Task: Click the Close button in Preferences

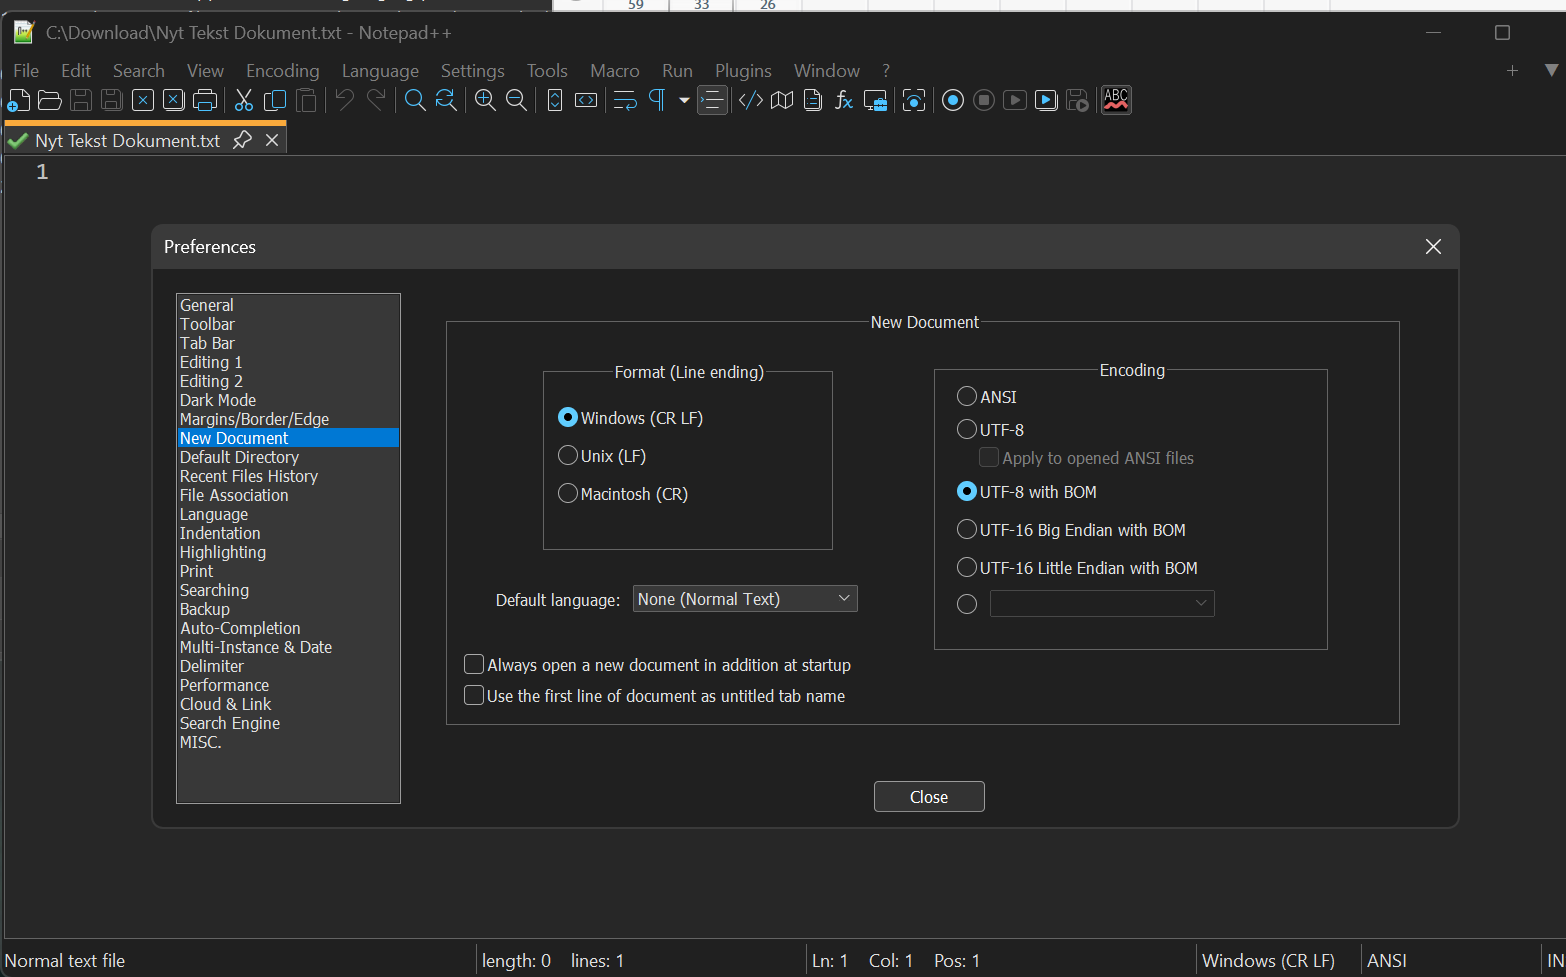Action: (929, 797)
